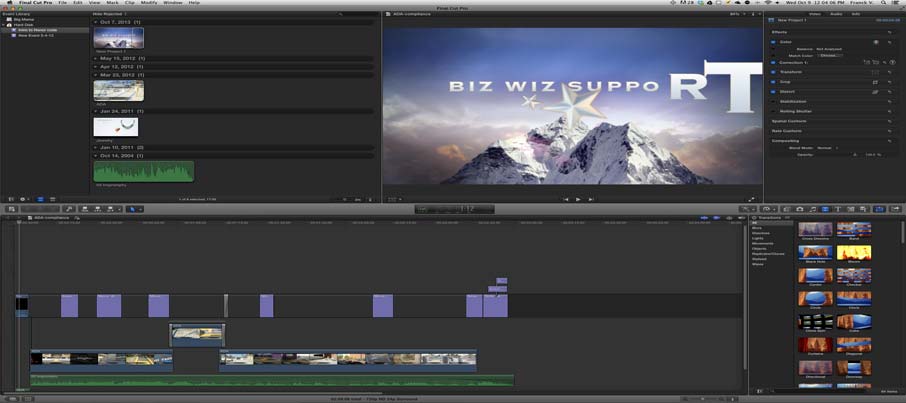Click the Share button in the toolbar
This screenshot has width=906, height=403.
tap(895, 209)
